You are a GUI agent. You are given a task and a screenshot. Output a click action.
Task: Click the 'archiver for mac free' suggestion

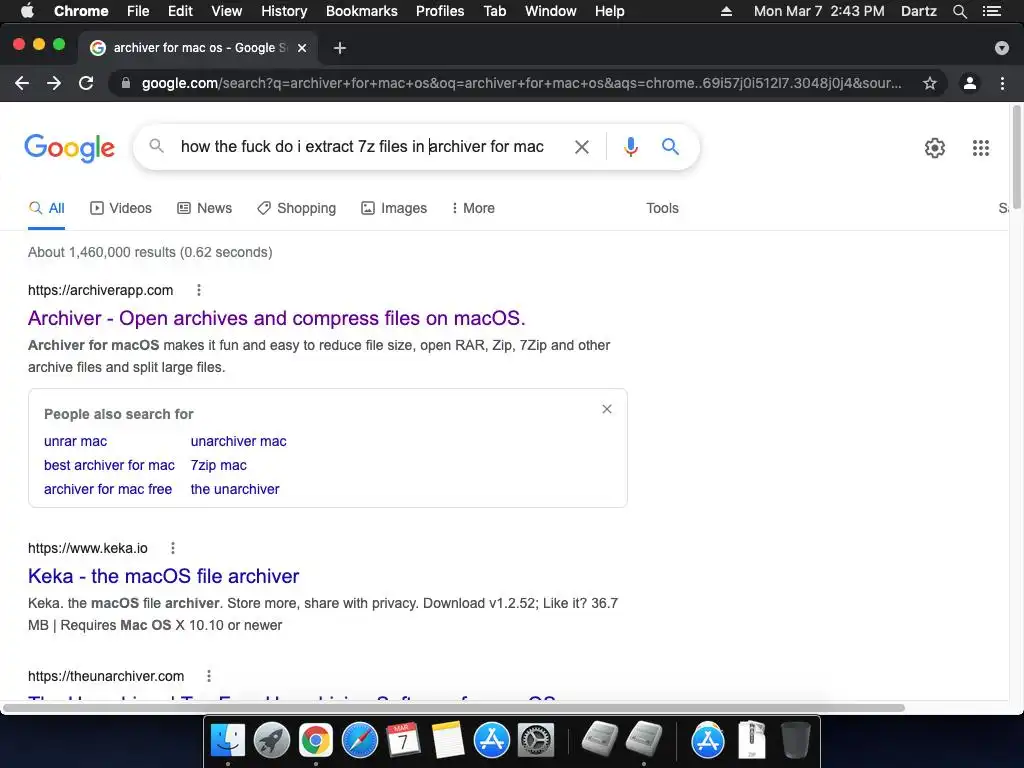click(x=108, y=489)
